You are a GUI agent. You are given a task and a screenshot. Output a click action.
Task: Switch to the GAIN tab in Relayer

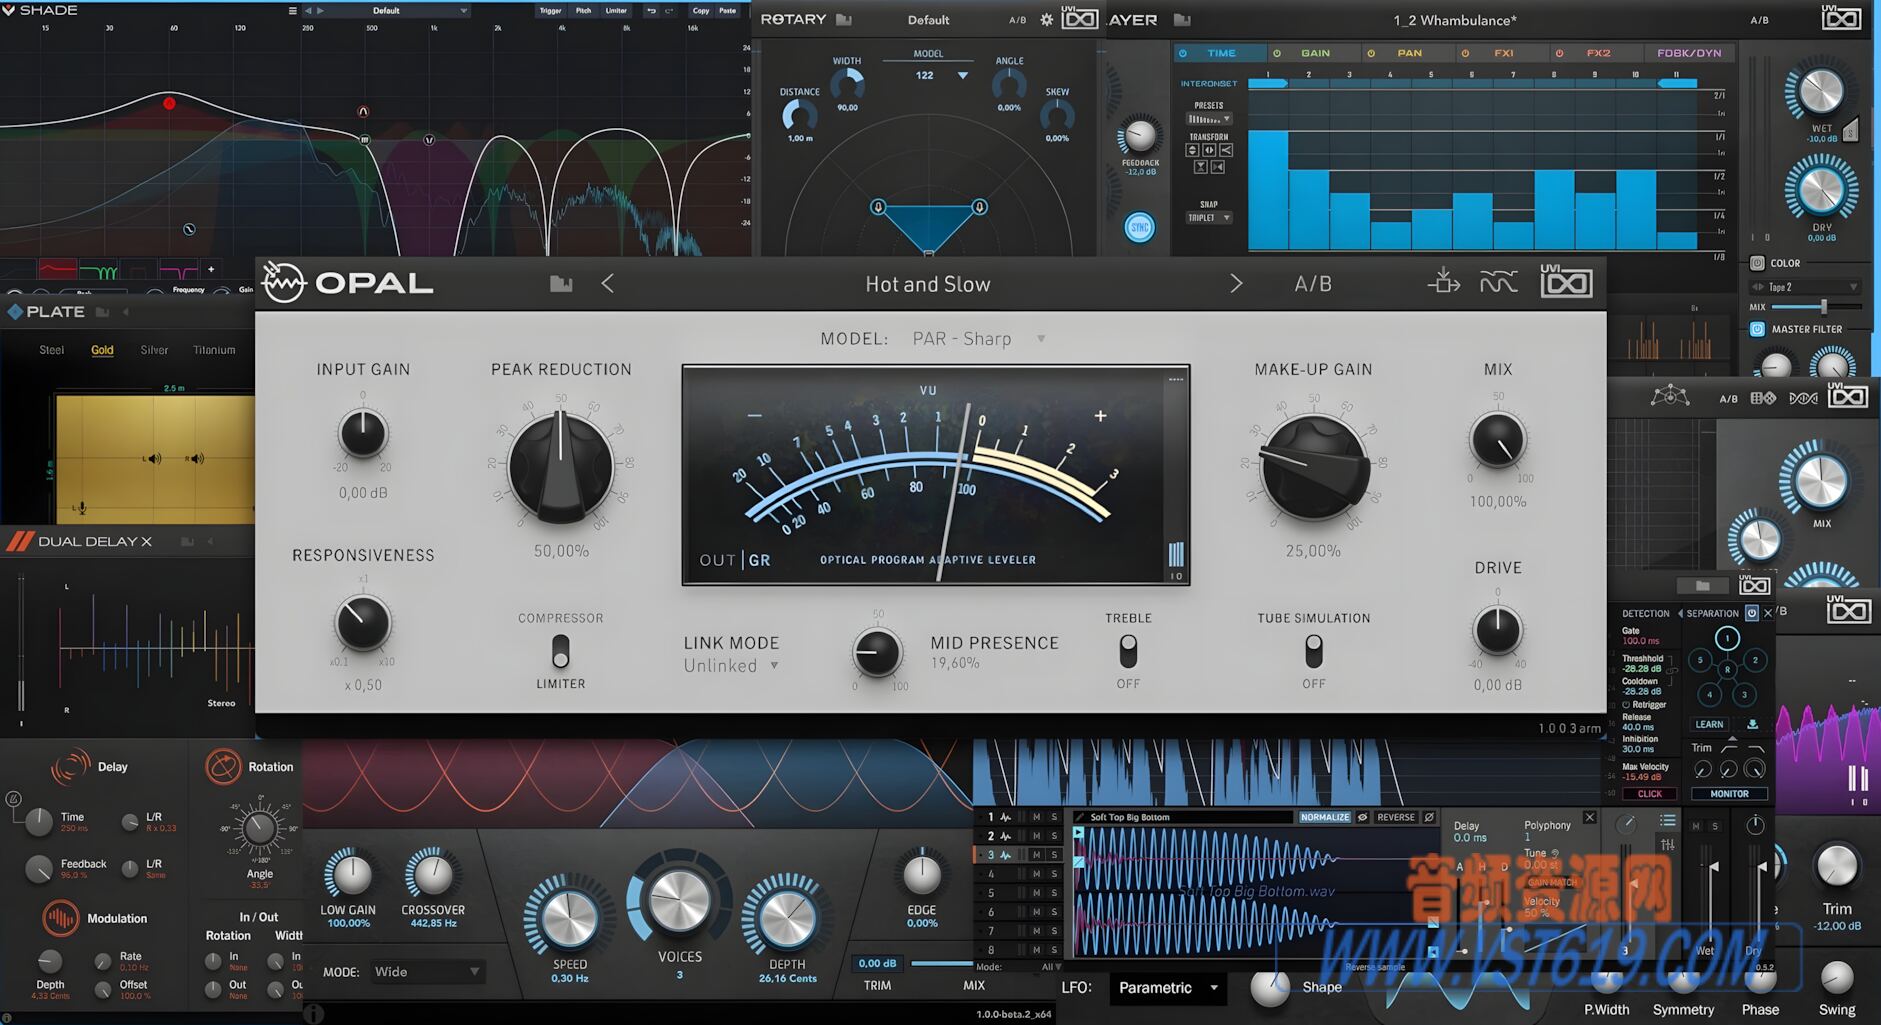(1314, 53)
